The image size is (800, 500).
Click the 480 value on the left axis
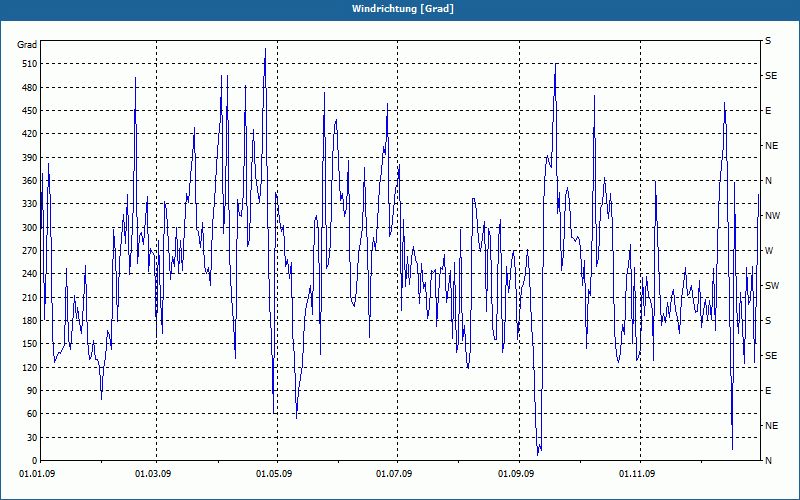point(30,87)
